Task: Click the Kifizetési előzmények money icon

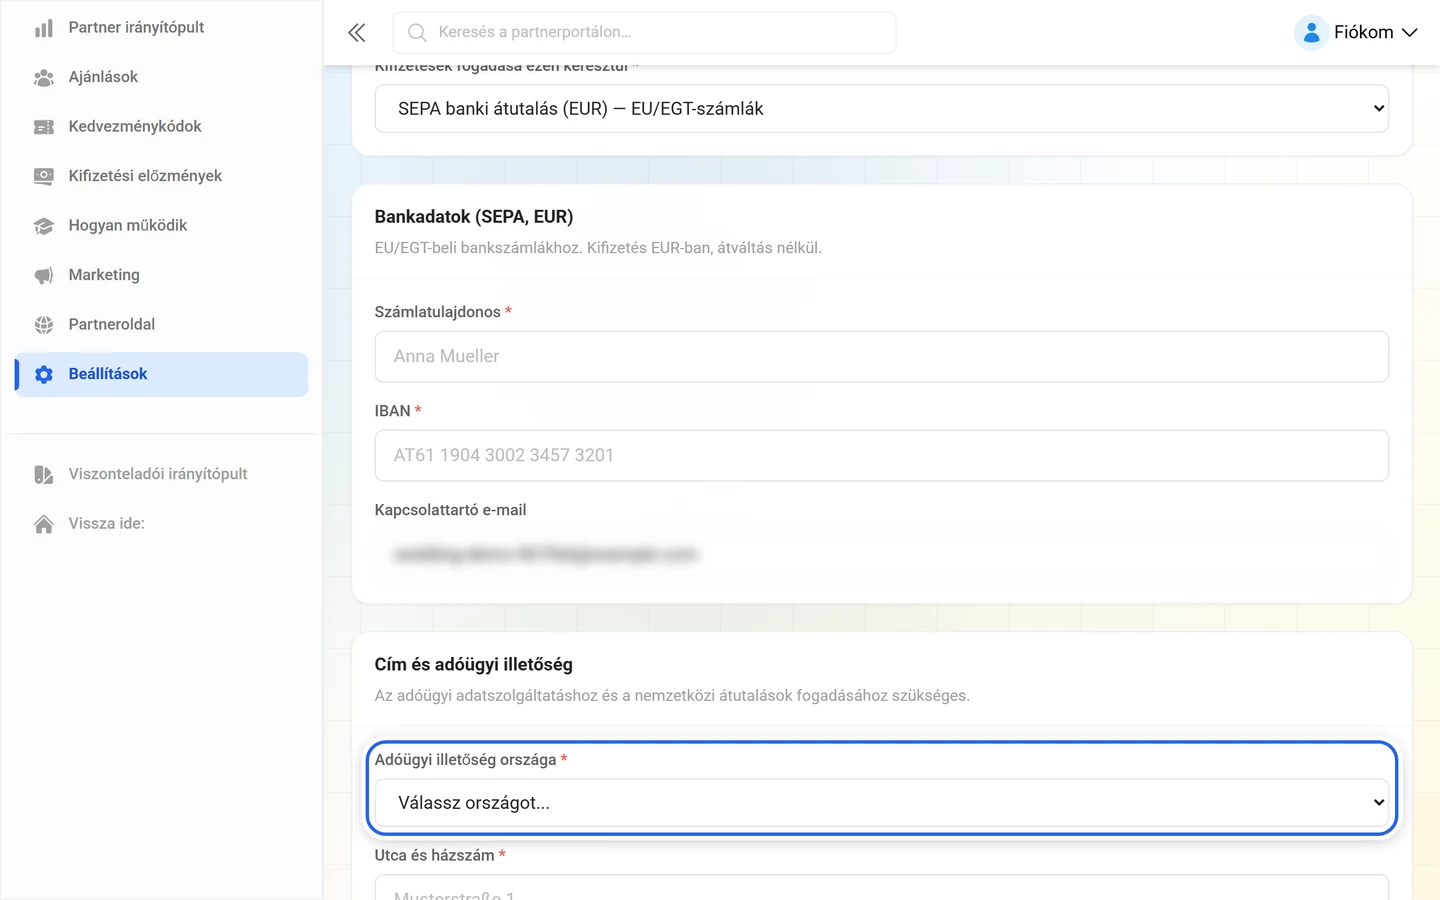Action: tap(44, 176)
